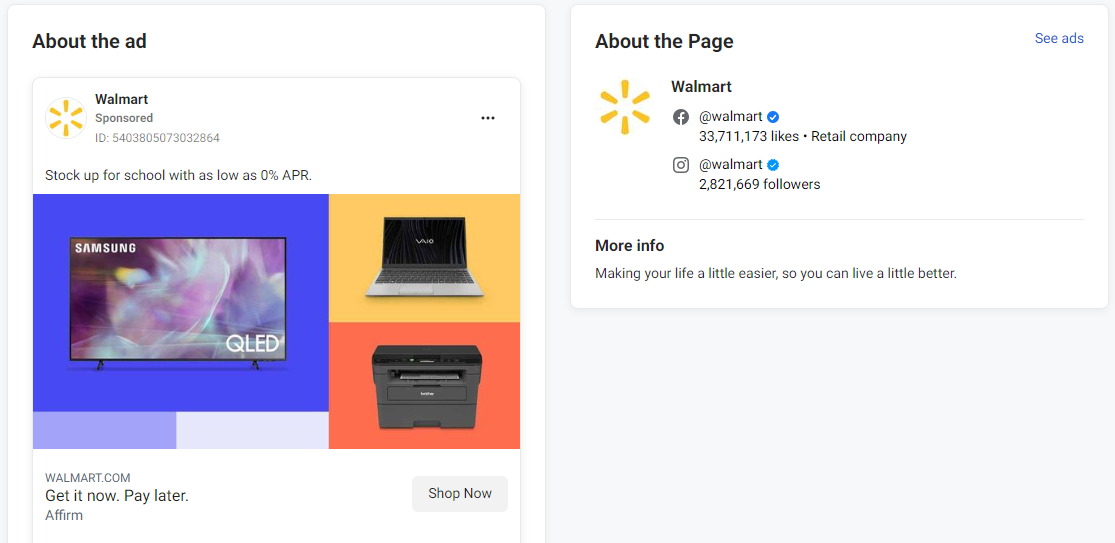Image resolution: width=1115 pixels, height=543 pixels.
Task: Open the Instagram @walmart handle link
Action: tap(730, 165)
